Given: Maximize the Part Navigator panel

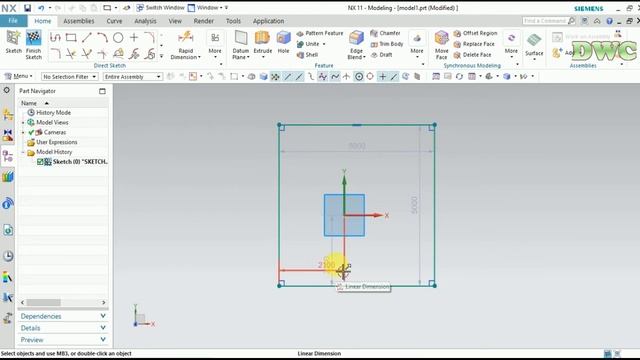Looking at the screenshot, I should tap(102, 91).
